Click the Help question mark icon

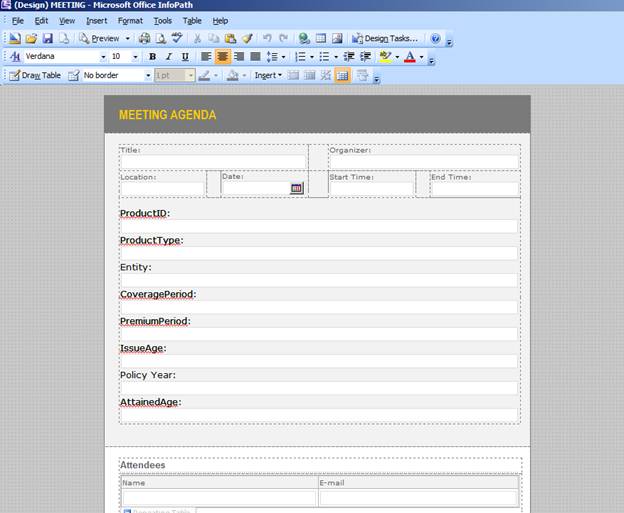[x=435, y=39]
